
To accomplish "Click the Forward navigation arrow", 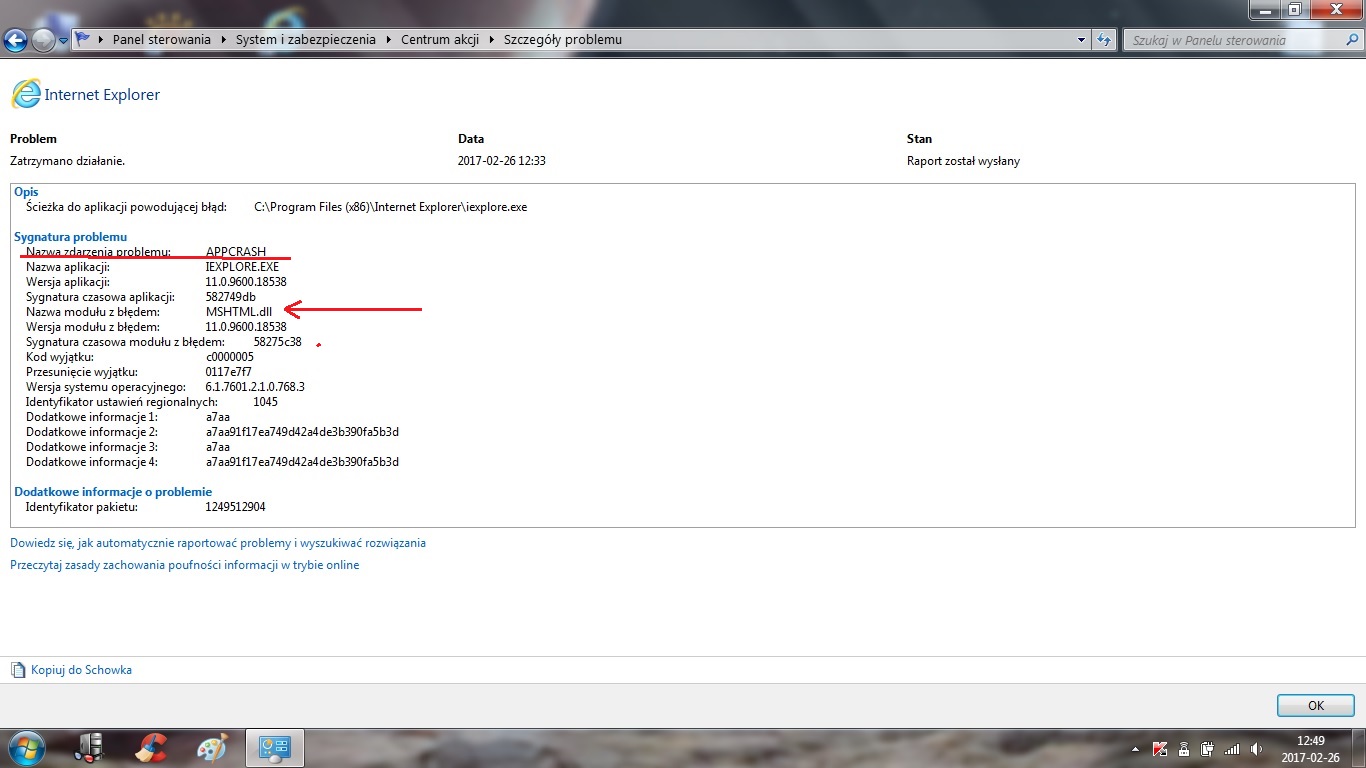I will (x=43, y=40).
